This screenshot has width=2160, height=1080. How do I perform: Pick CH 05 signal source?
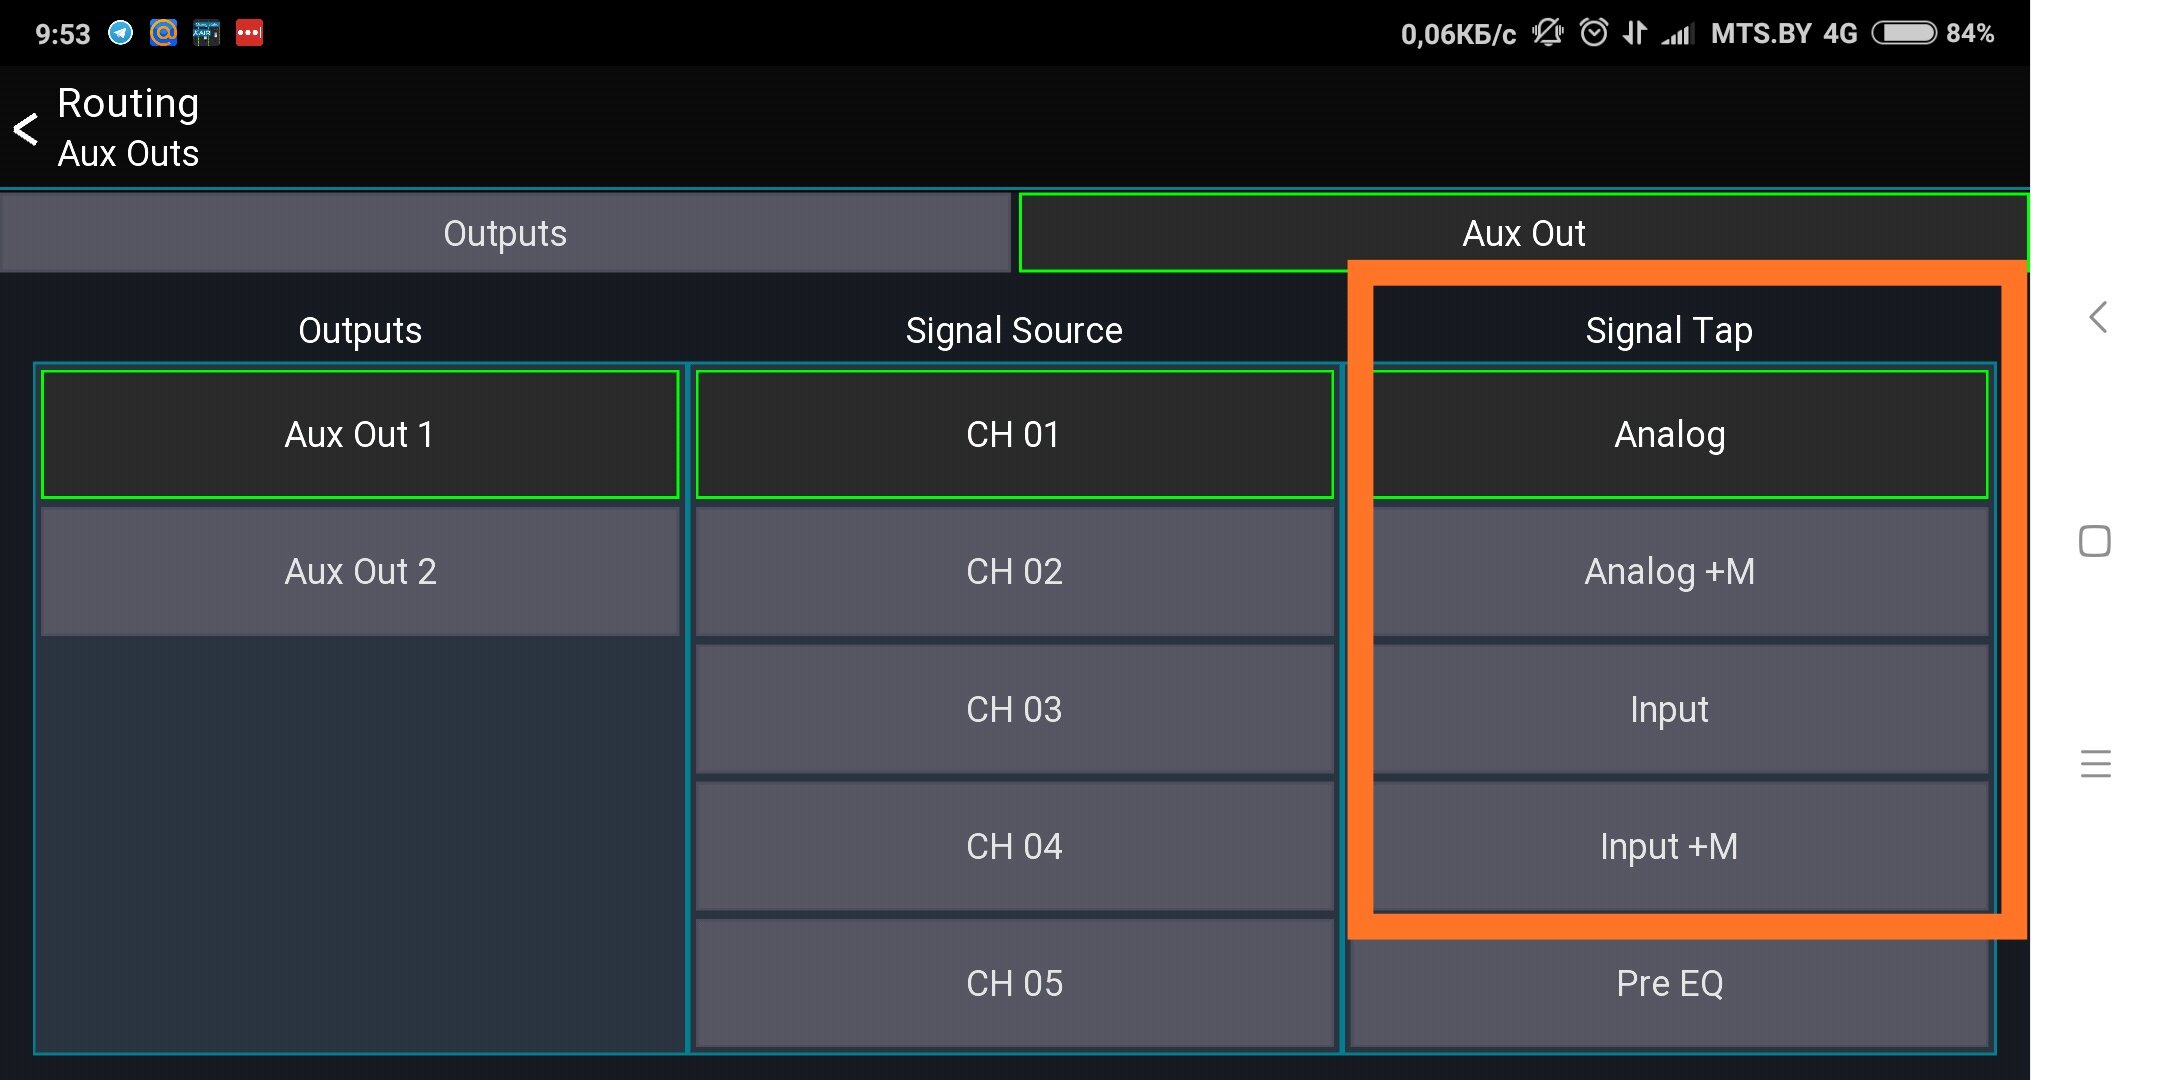[1014, 984]
